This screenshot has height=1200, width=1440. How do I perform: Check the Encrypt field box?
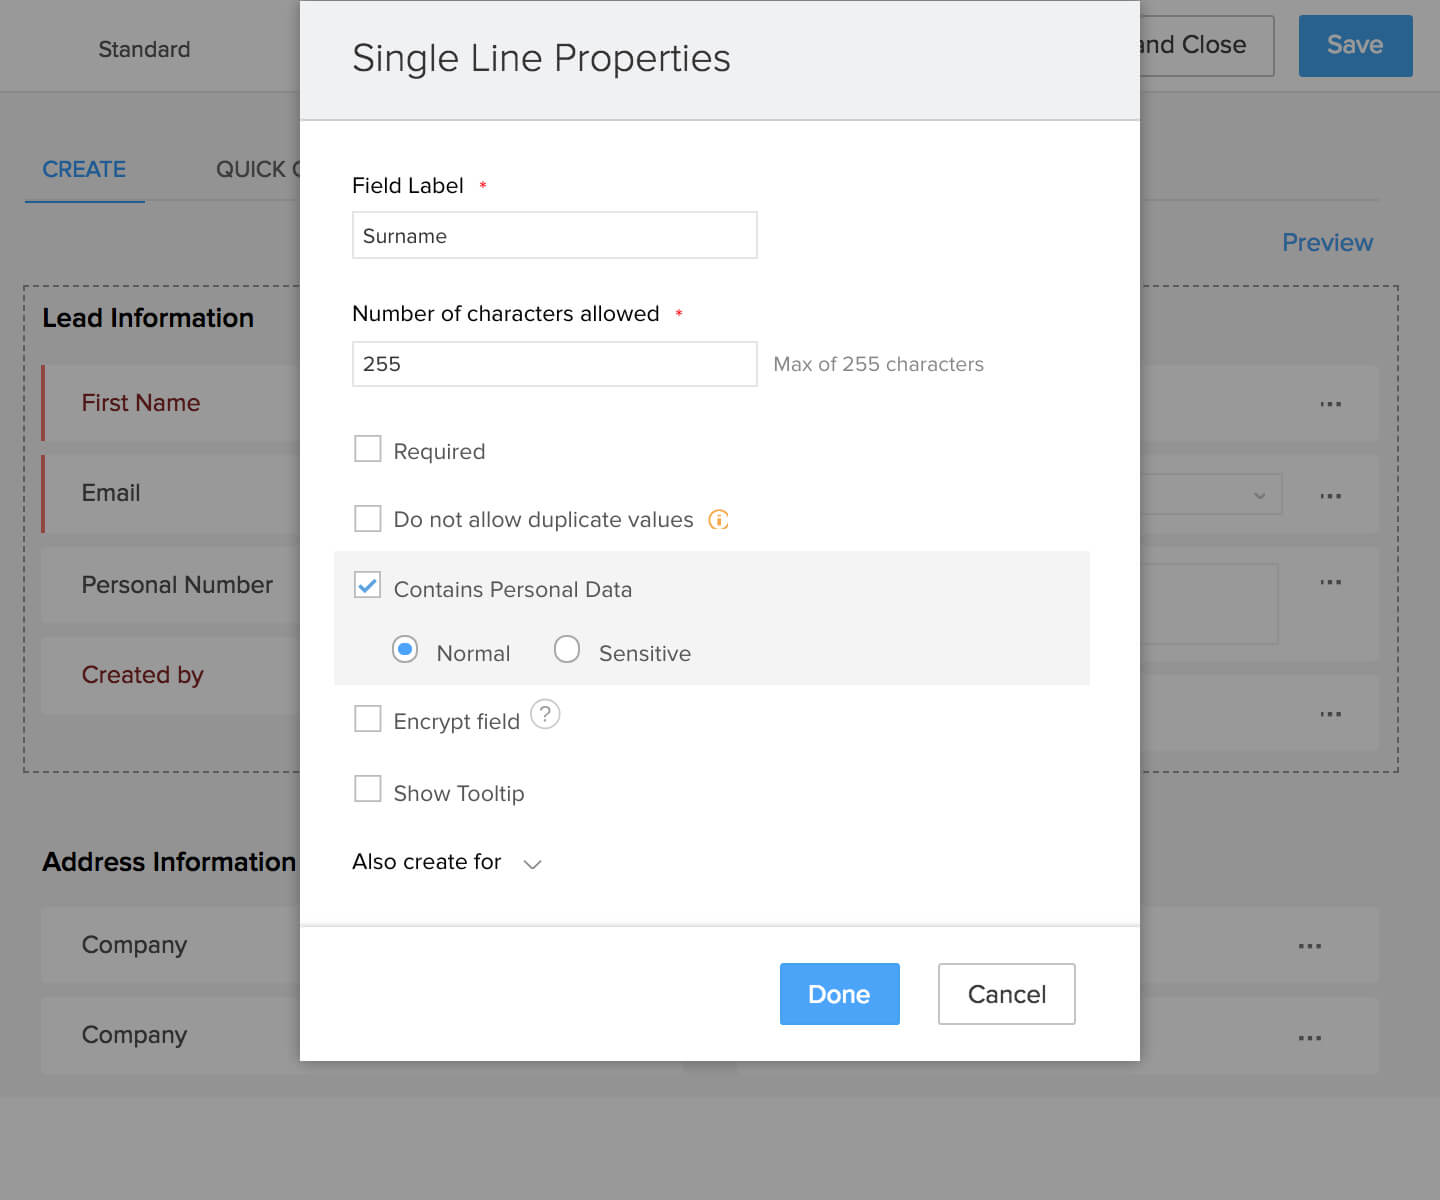(368, 719)
